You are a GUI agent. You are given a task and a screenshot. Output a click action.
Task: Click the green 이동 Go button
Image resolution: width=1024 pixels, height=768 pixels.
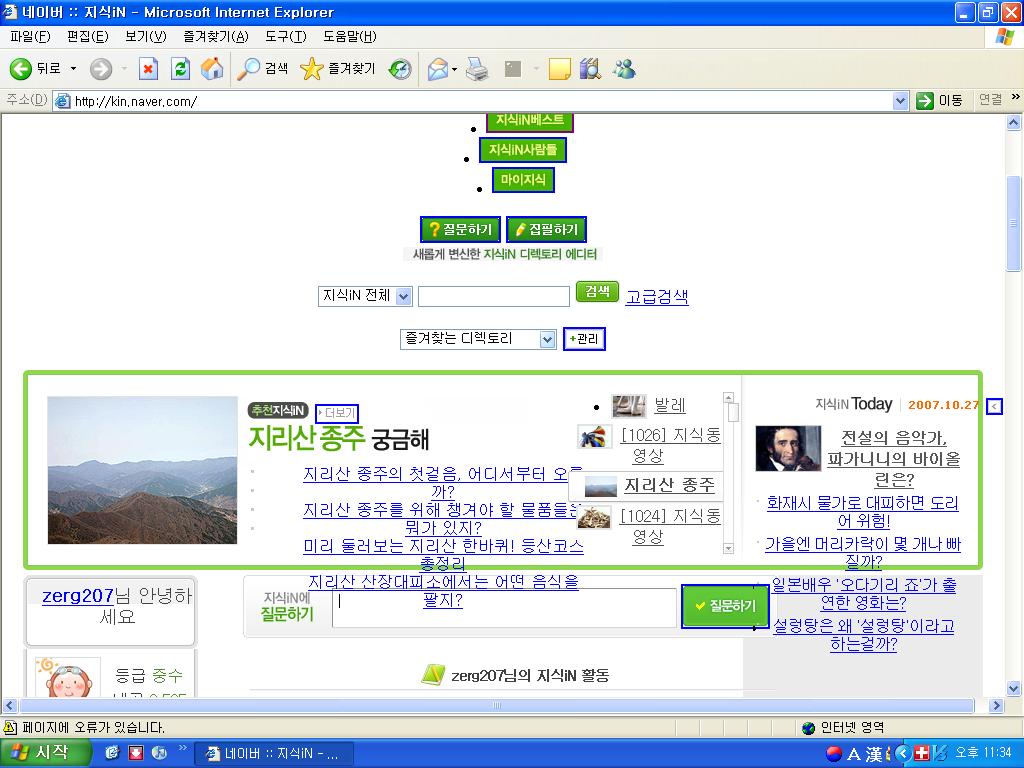coord(940,101)
